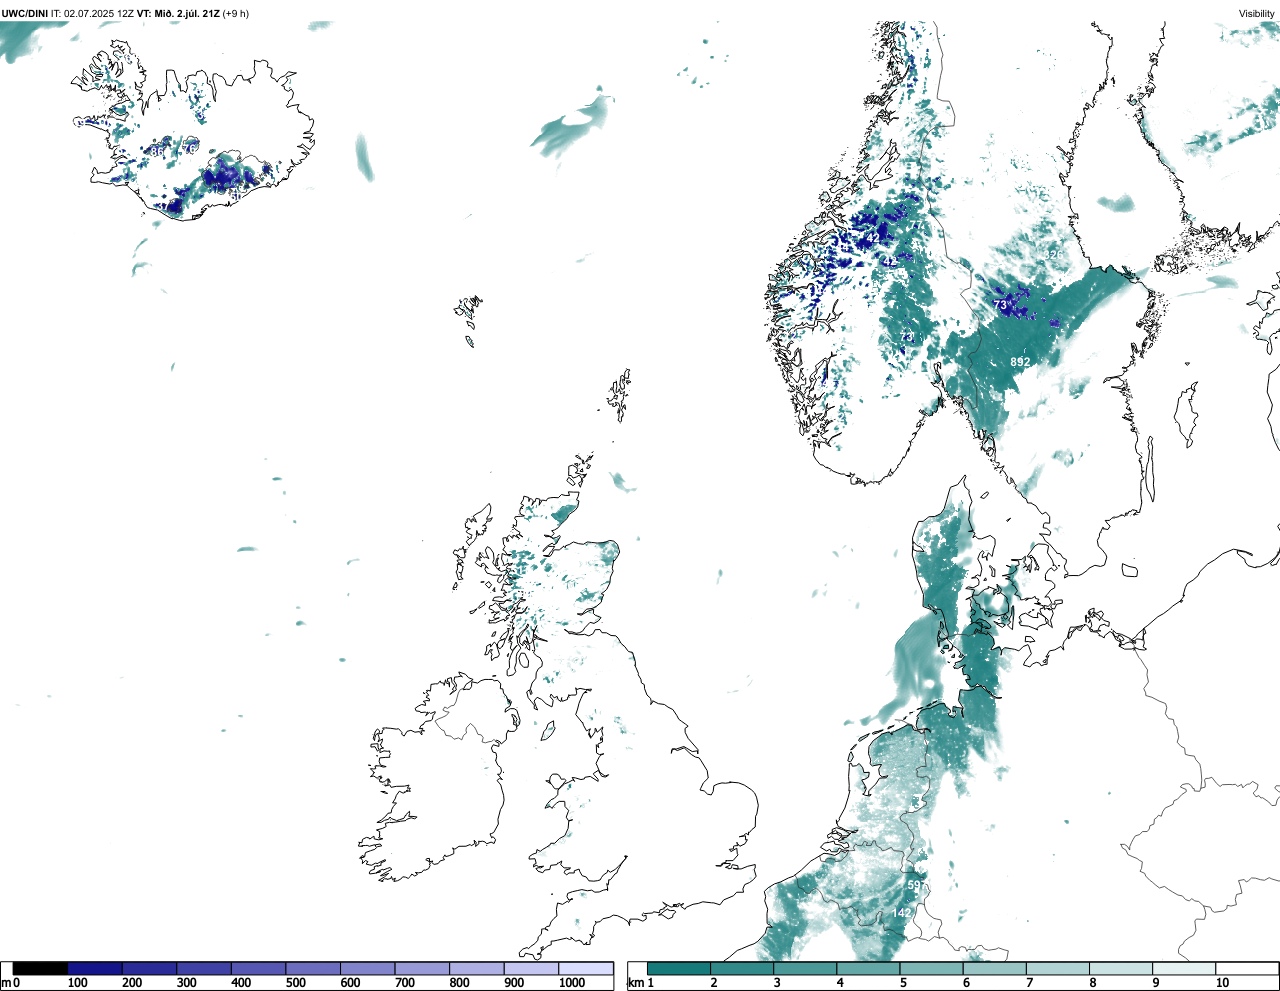
Task: Pick the swatch between 7 and 8 km
Action: click(x=1058, y=969)
